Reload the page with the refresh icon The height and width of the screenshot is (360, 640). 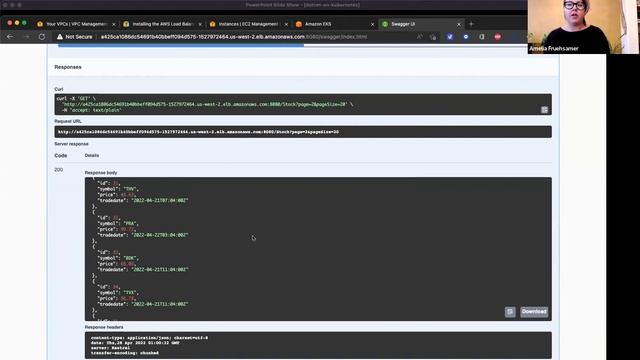pos(42,37)
